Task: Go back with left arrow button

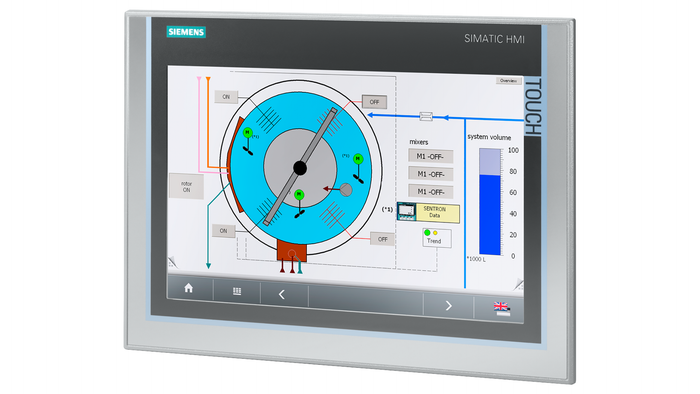Action: tap(282, 294)
